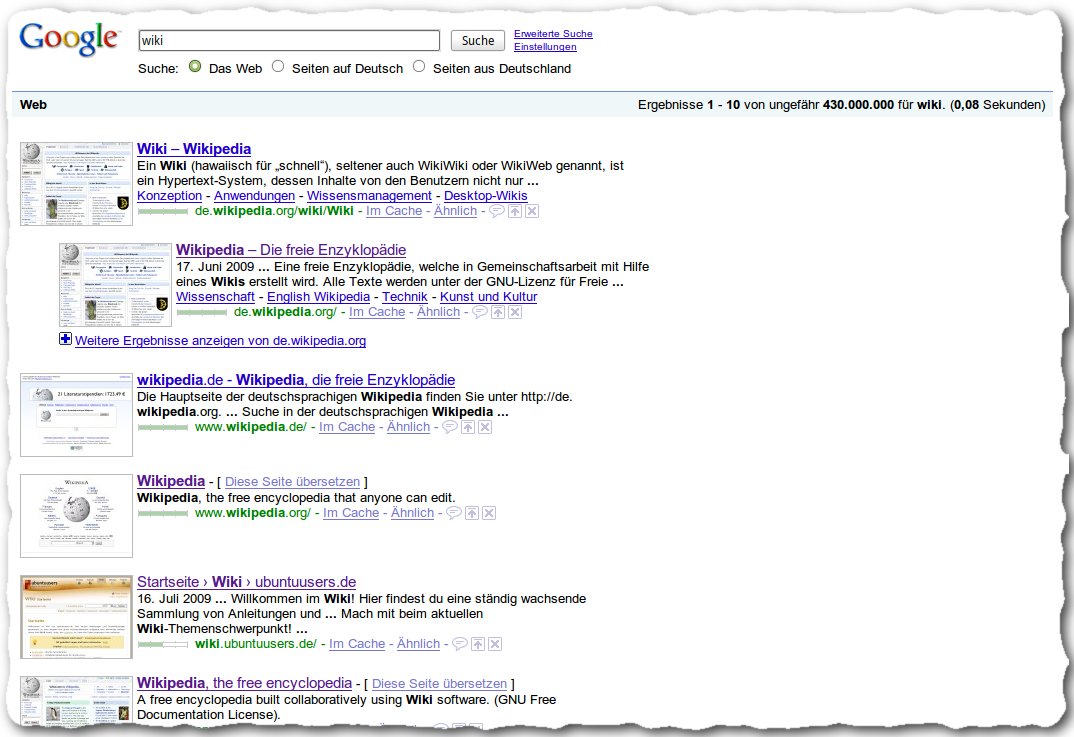Open the thumbnail preview of wikipedia.de result

76,415
